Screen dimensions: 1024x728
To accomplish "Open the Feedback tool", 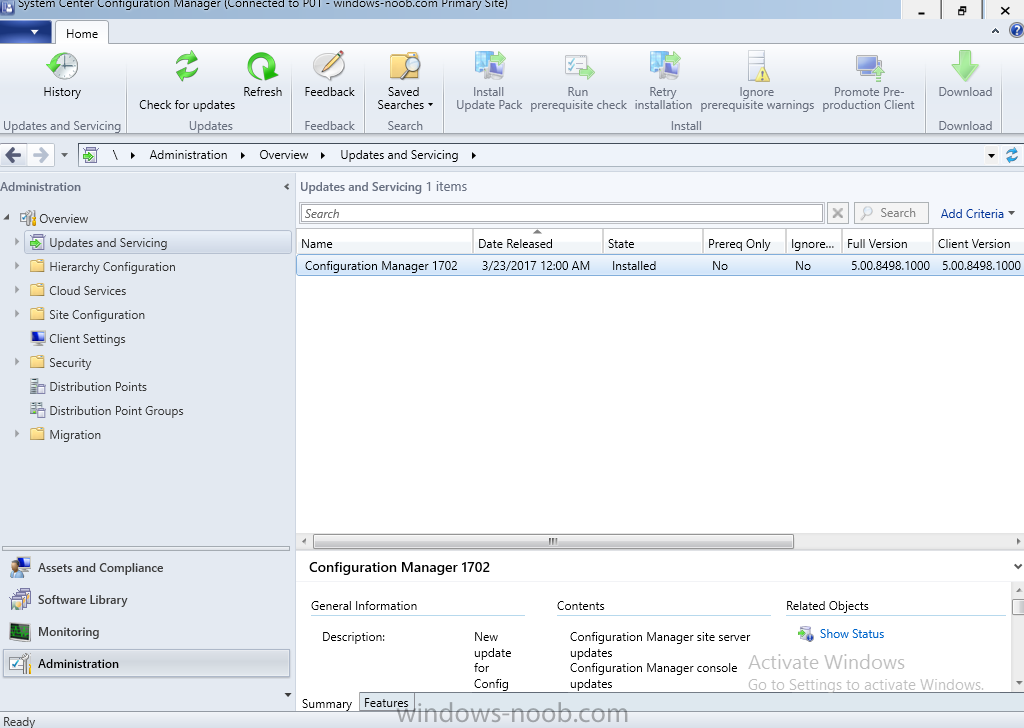I will point(329,76).
